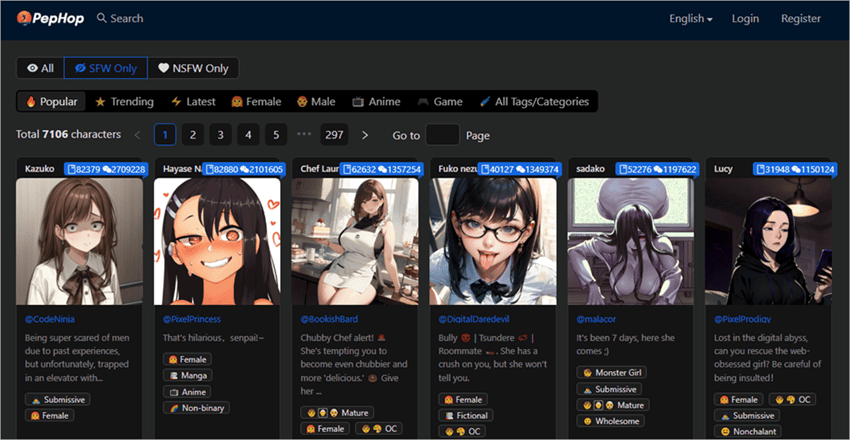
Task: Click the PepHop logo icon
Action: pos(24,18)
